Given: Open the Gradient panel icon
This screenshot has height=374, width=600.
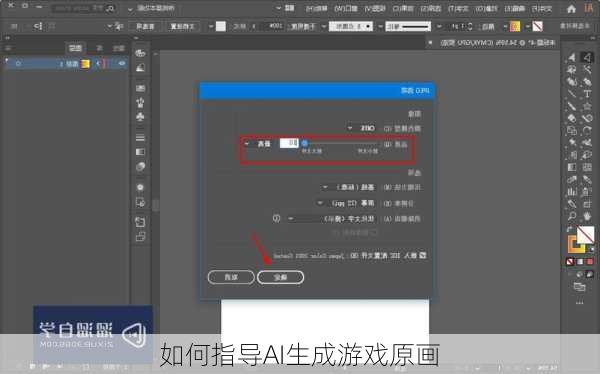Looking at the screenshot, I should point(140,152).
